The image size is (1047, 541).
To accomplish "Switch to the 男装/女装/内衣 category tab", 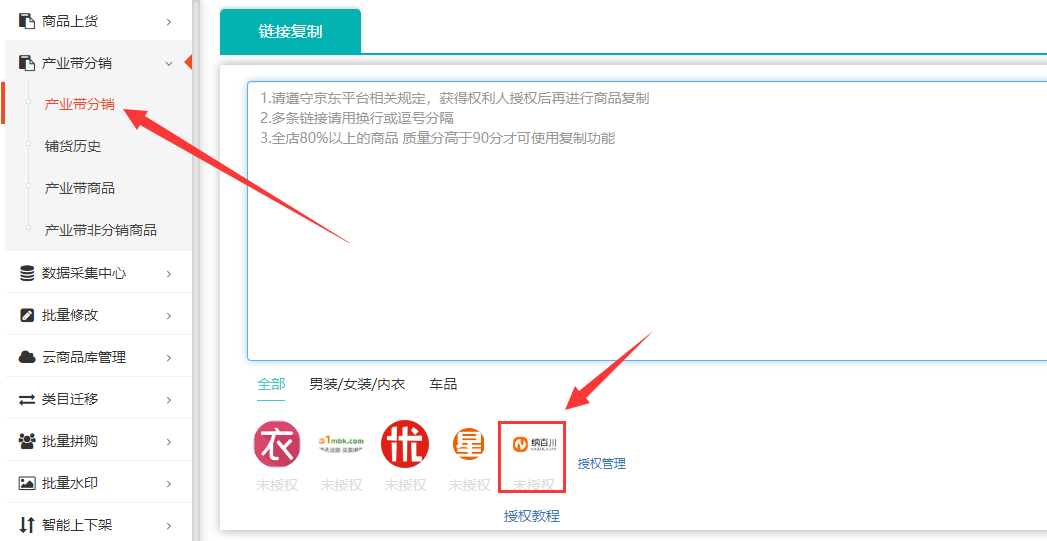I will pyautogui.click(x=357, y=384).
